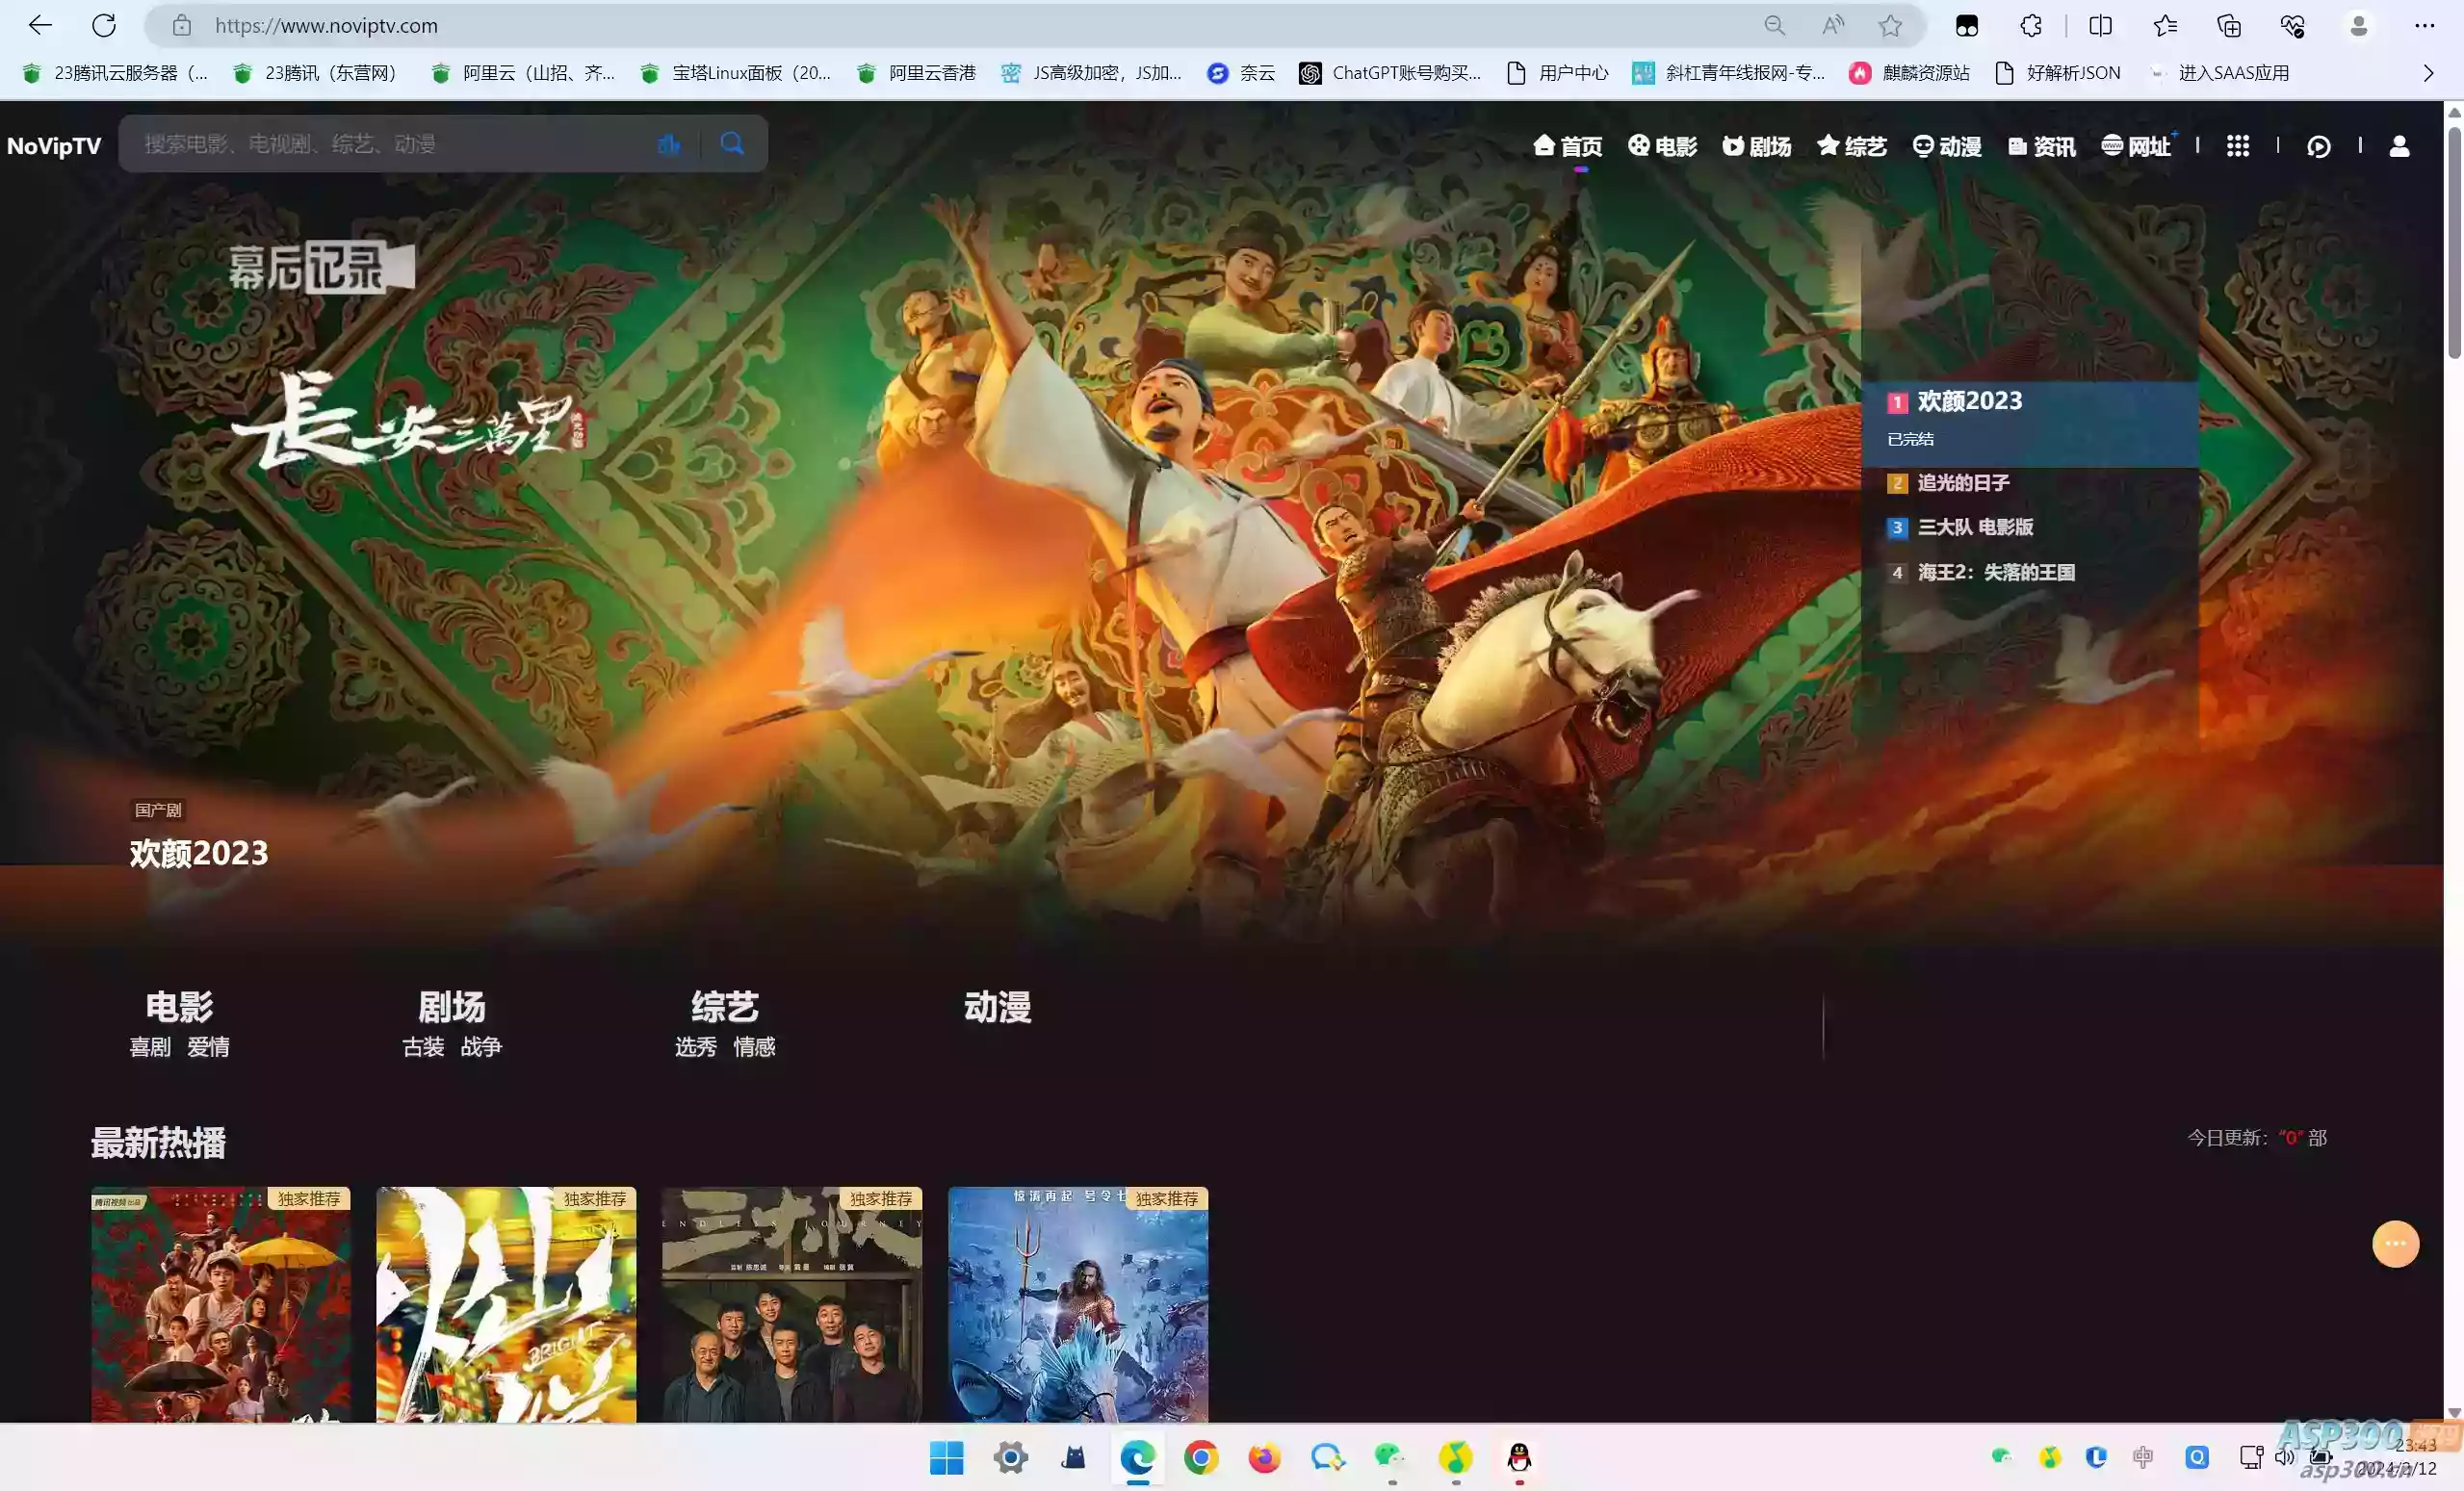The height and width of the screenshot is (1491, 2464).
Task: Open the 三大队 poster thumbnail
Action: click(x=792, y=1305)
